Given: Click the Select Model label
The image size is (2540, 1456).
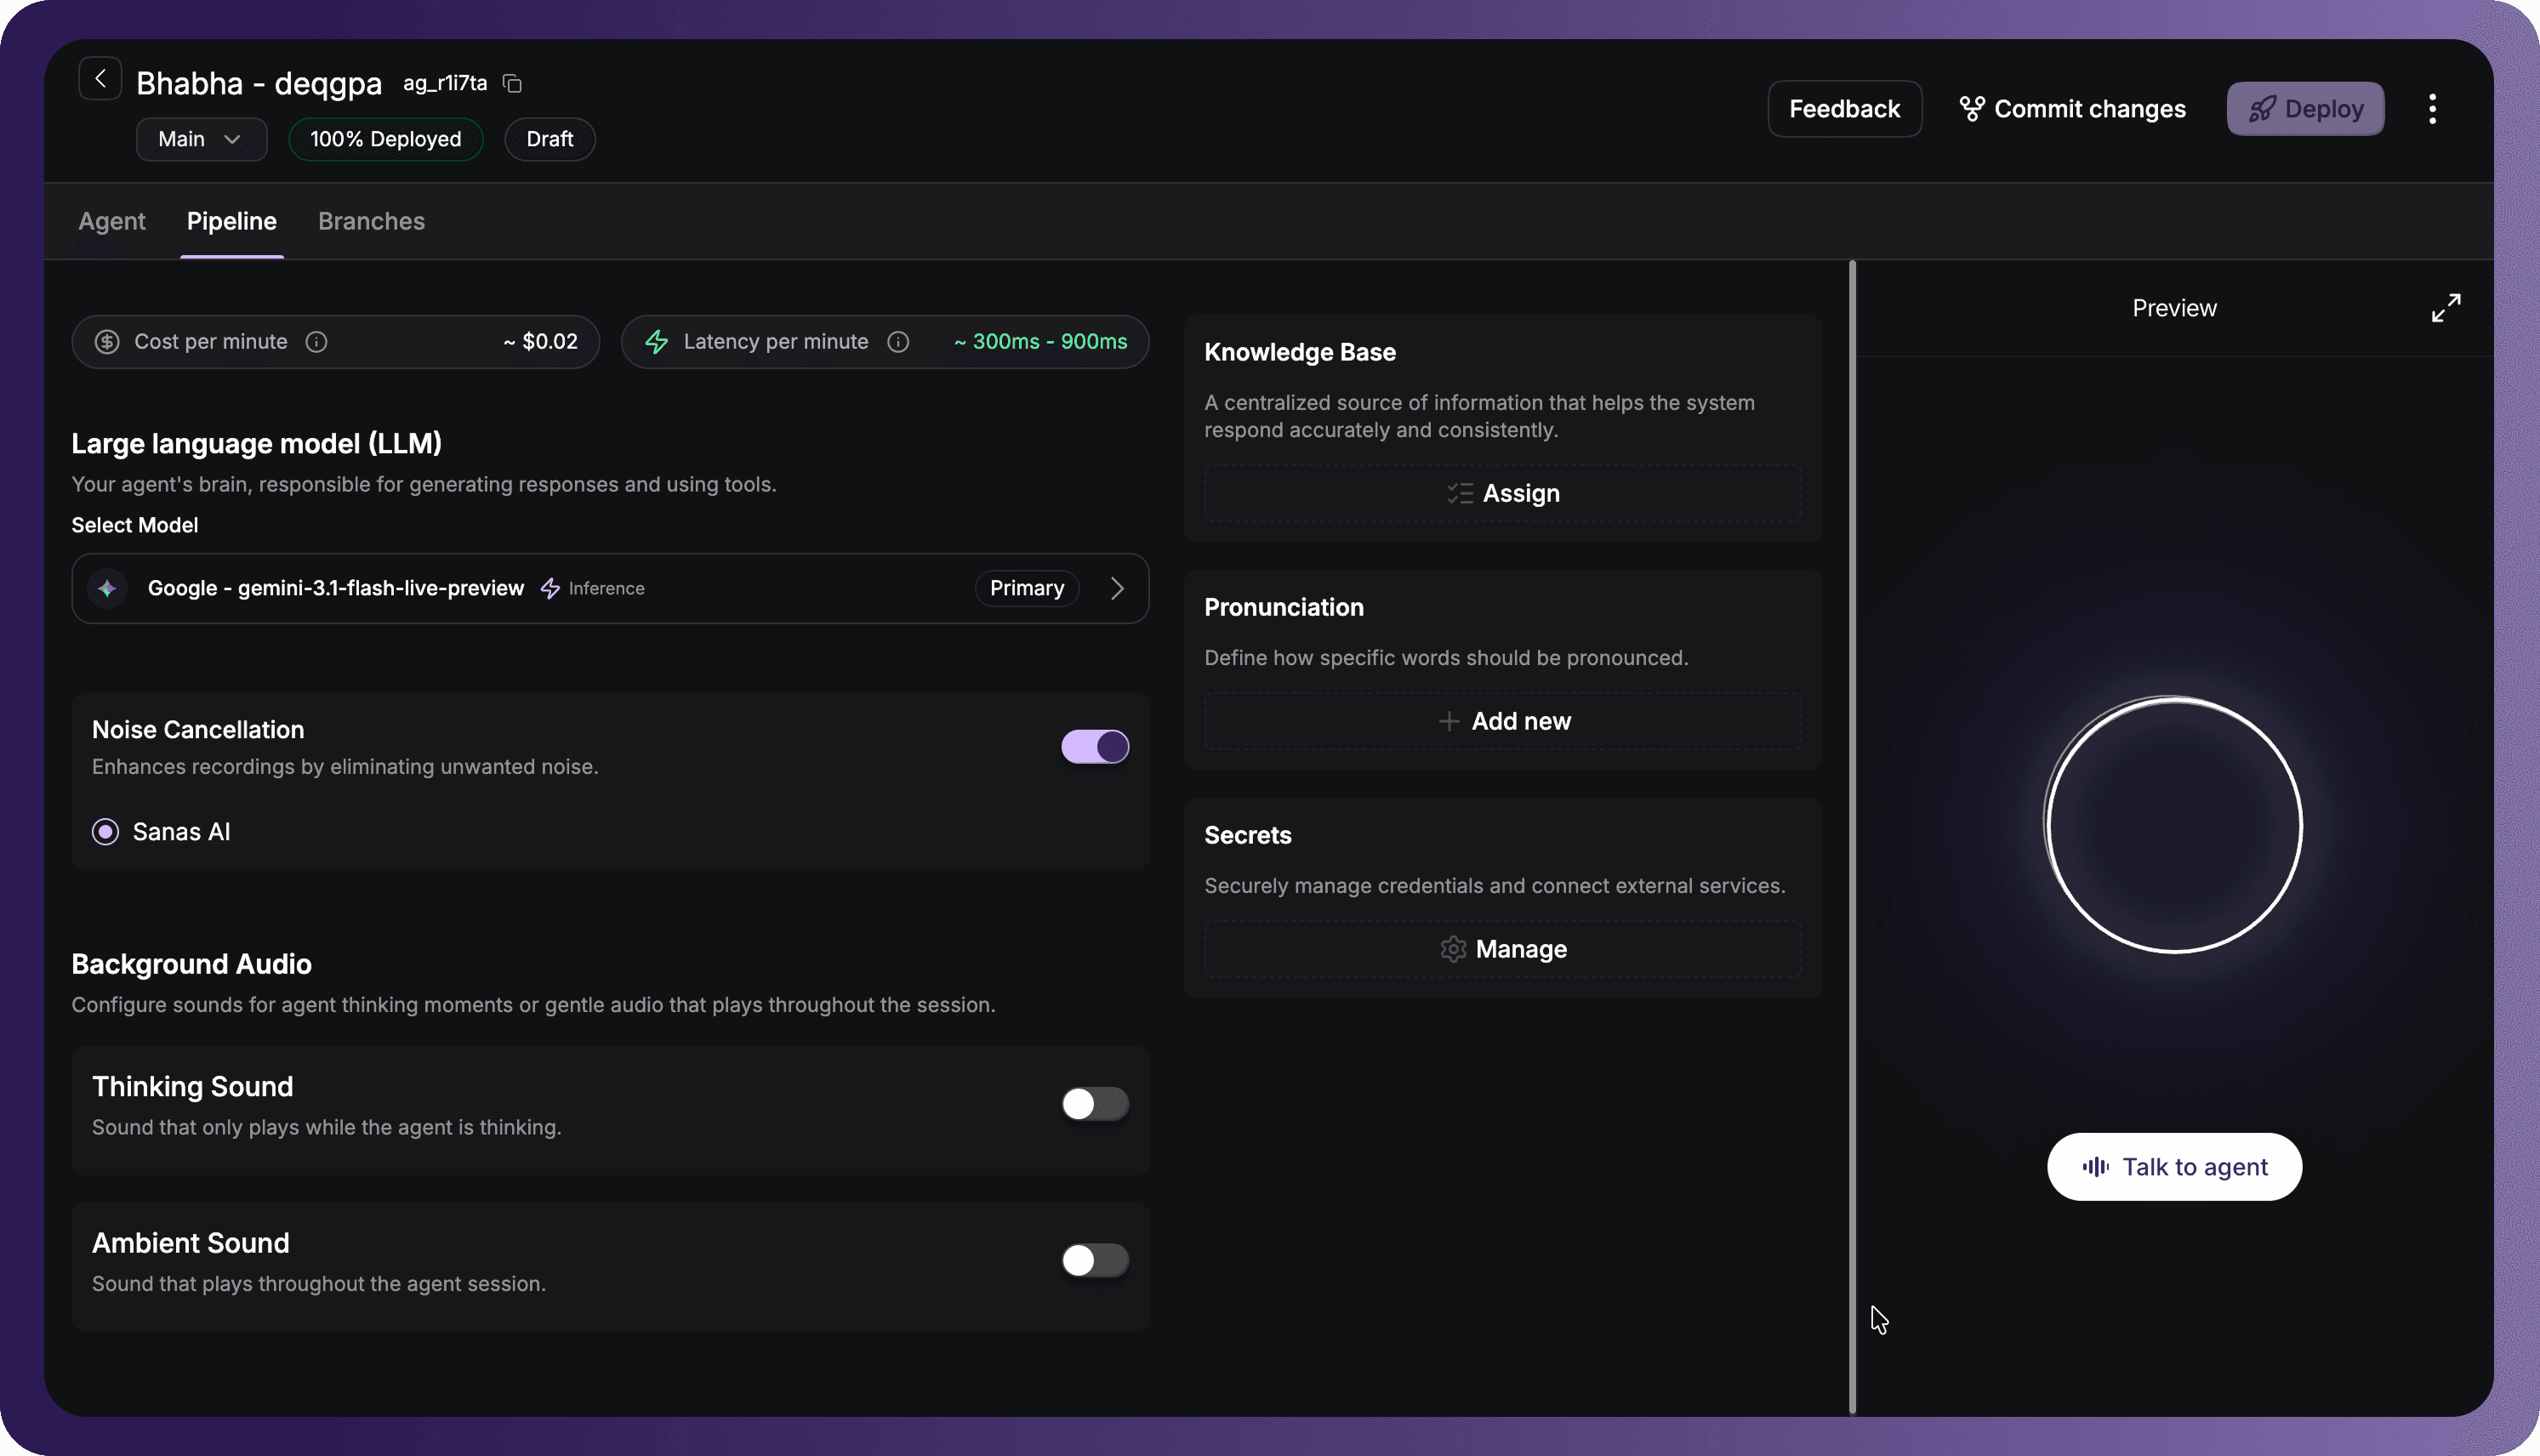Looking at the screenshot, I should point(134,525).
